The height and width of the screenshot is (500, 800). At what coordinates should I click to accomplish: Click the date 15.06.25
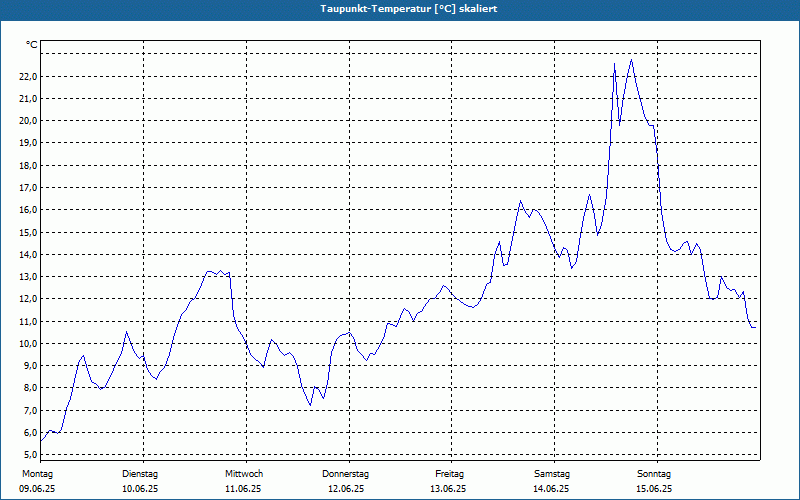coord(654,489)
